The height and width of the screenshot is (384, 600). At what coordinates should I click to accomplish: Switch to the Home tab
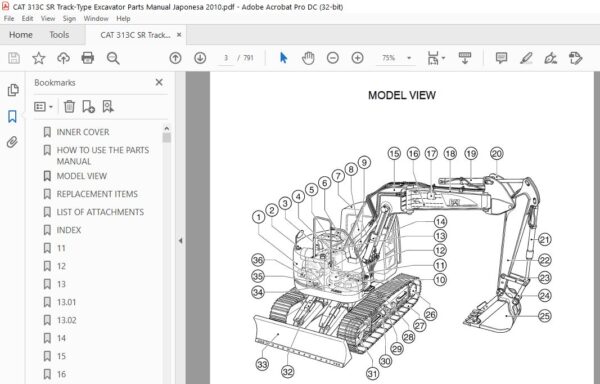click(21, 35)
